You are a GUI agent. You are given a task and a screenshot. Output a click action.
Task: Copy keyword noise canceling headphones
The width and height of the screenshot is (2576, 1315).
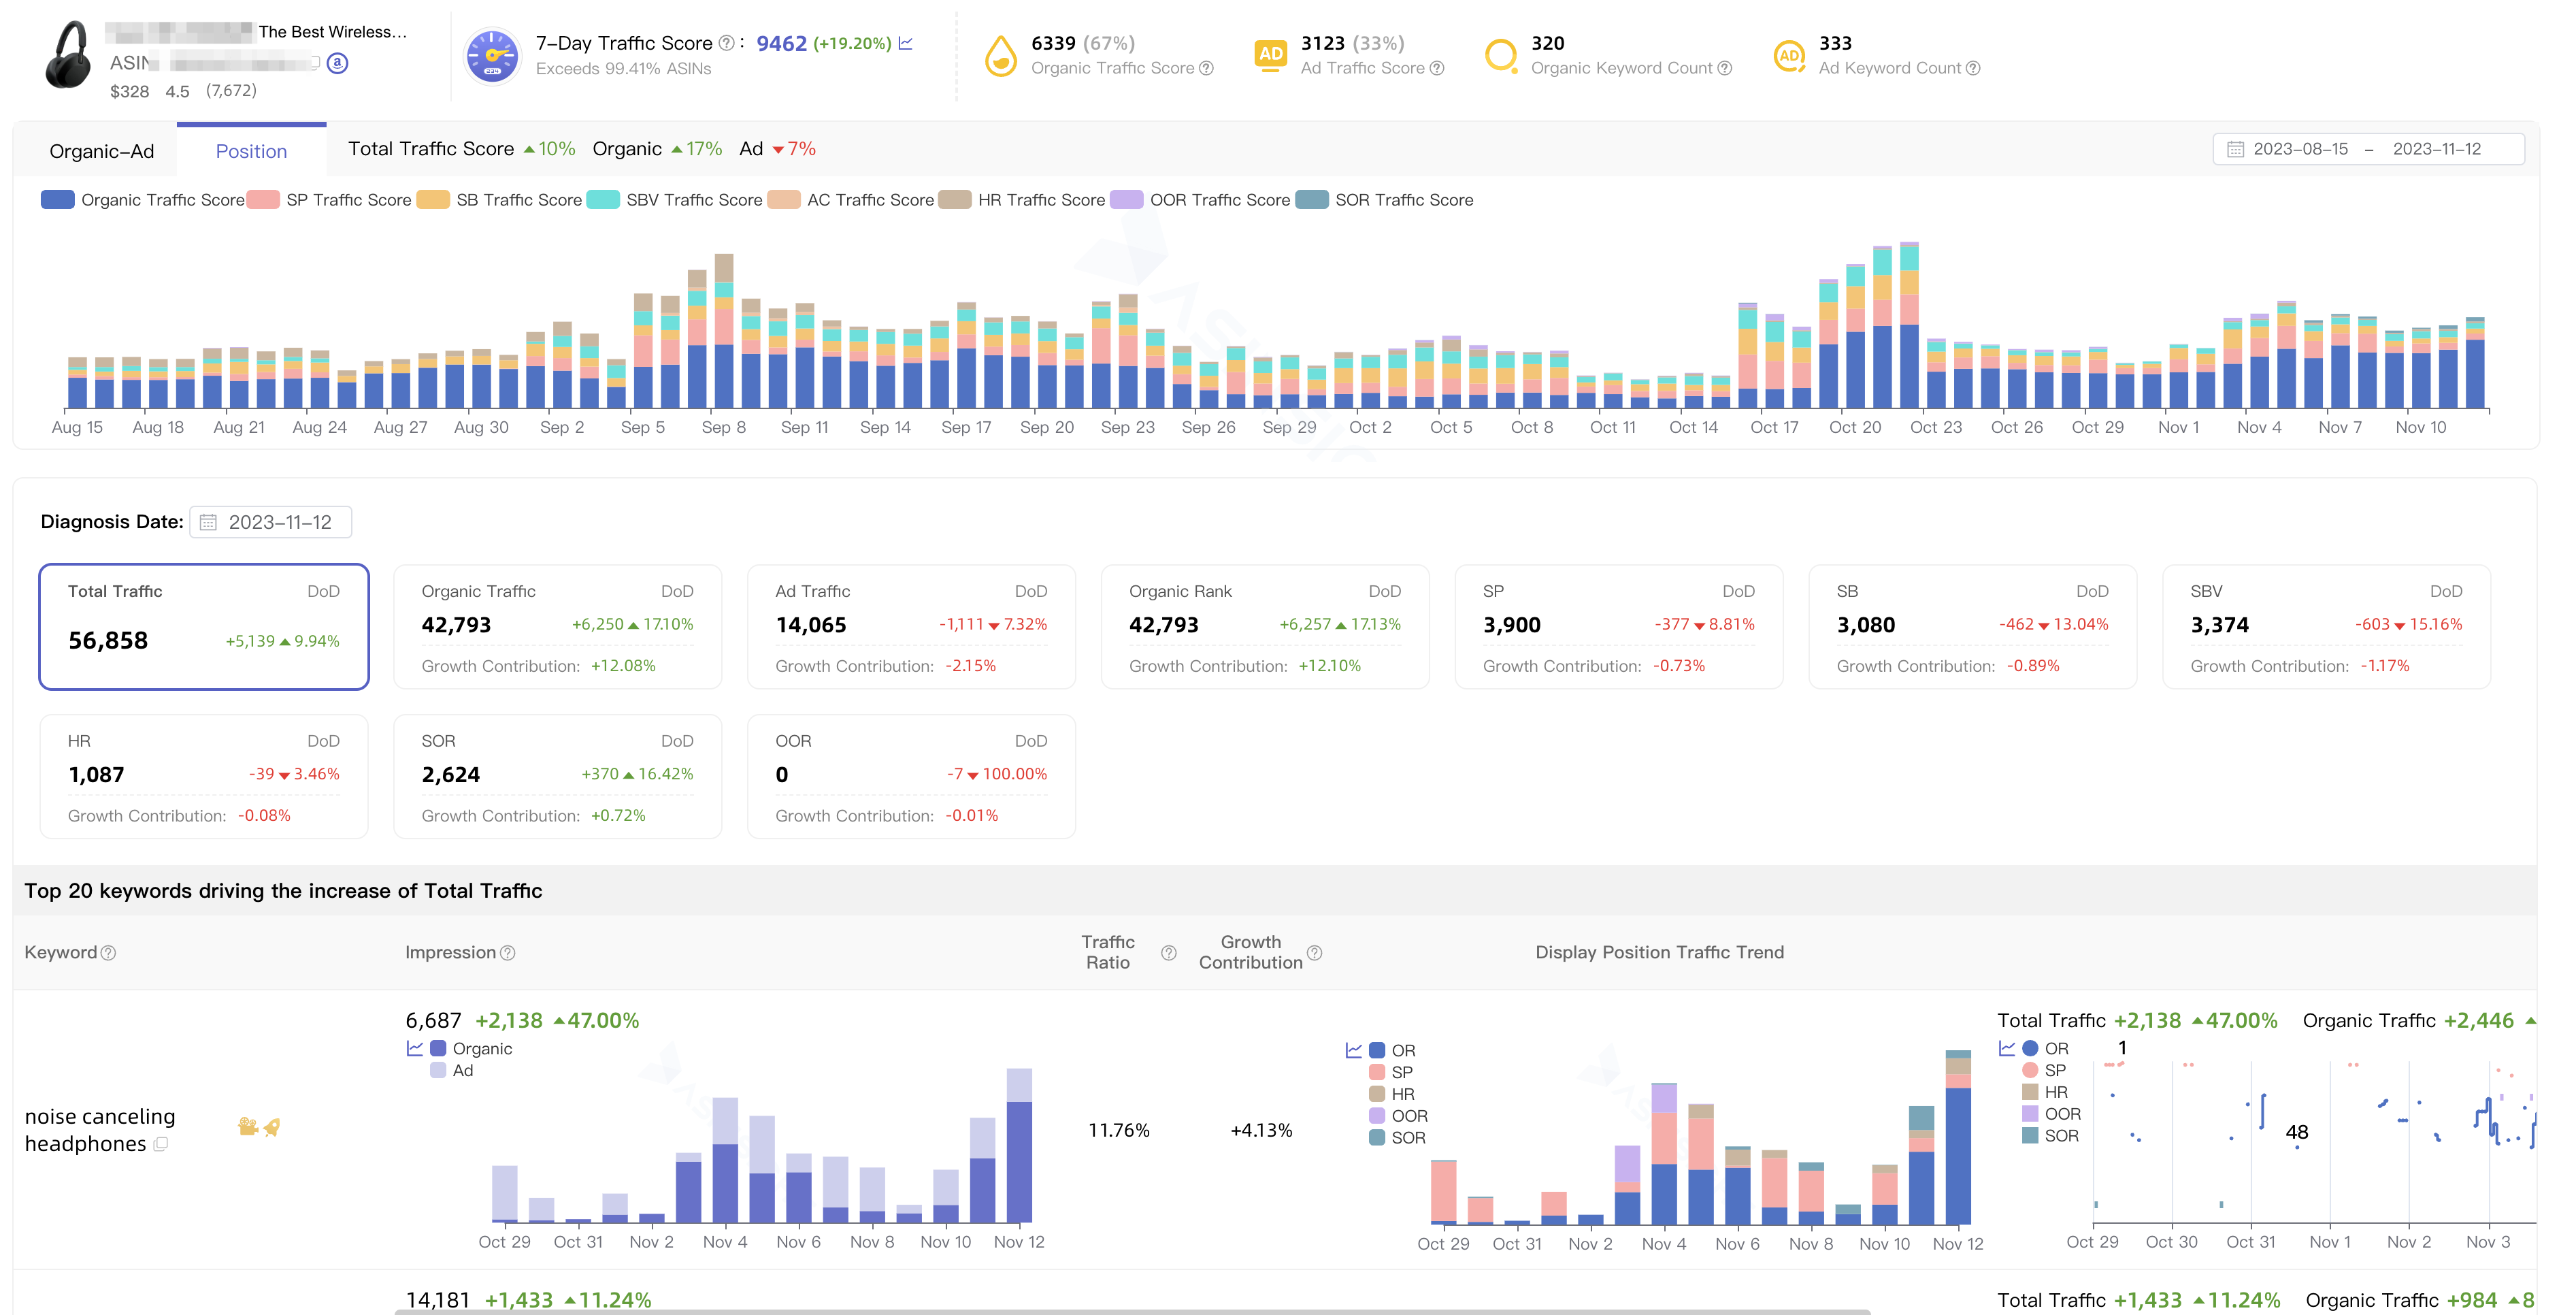coord(161,1144)
